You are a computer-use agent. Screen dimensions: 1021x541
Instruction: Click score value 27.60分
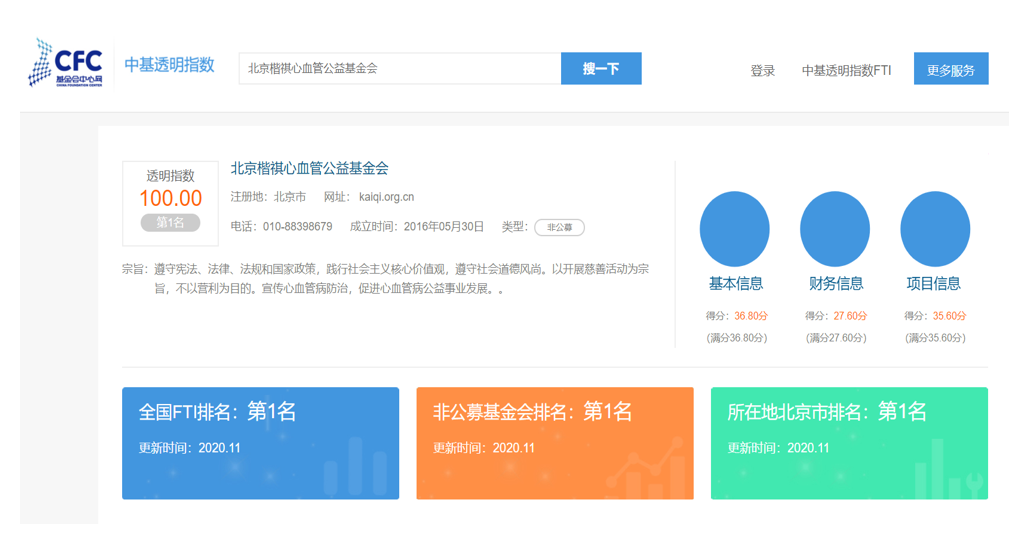[x=850, y=316]
